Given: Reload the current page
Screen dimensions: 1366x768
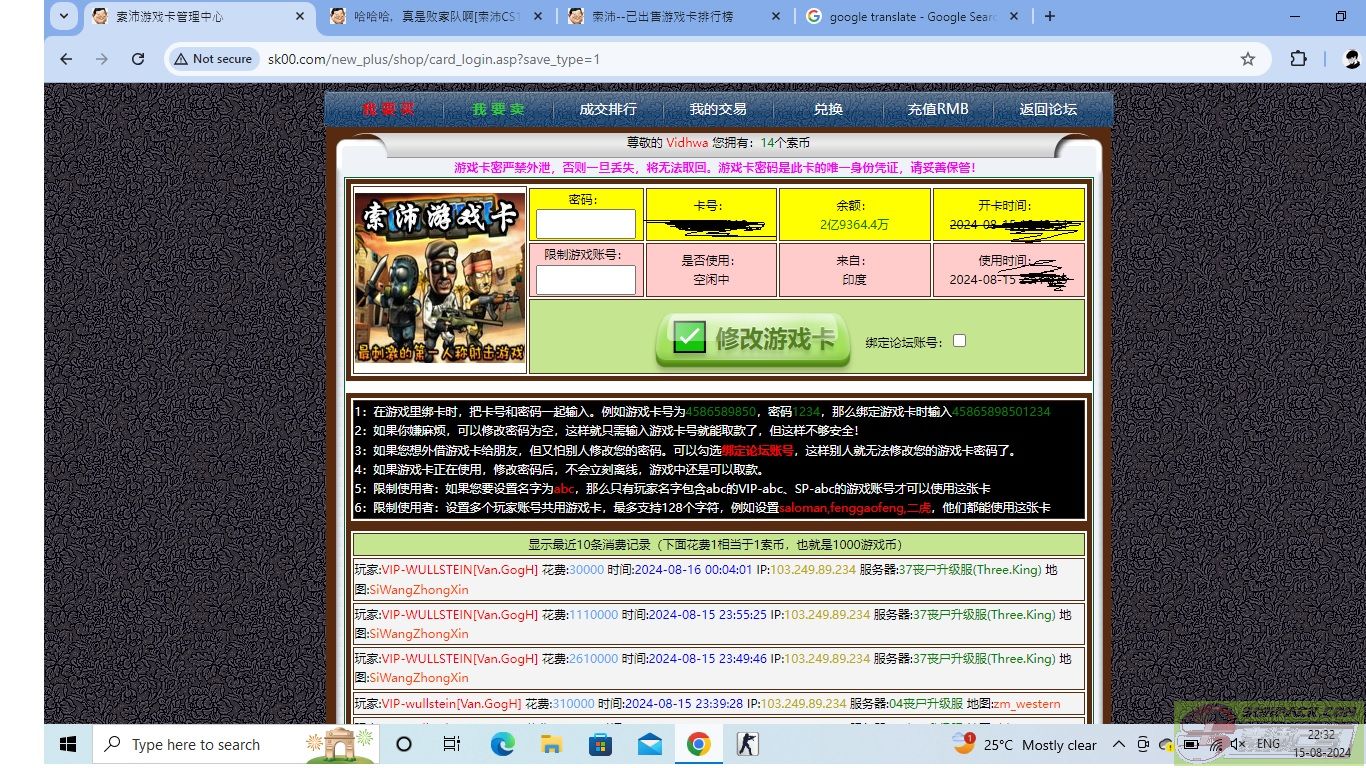Looking at the screenshot, I should click(136, 59).
